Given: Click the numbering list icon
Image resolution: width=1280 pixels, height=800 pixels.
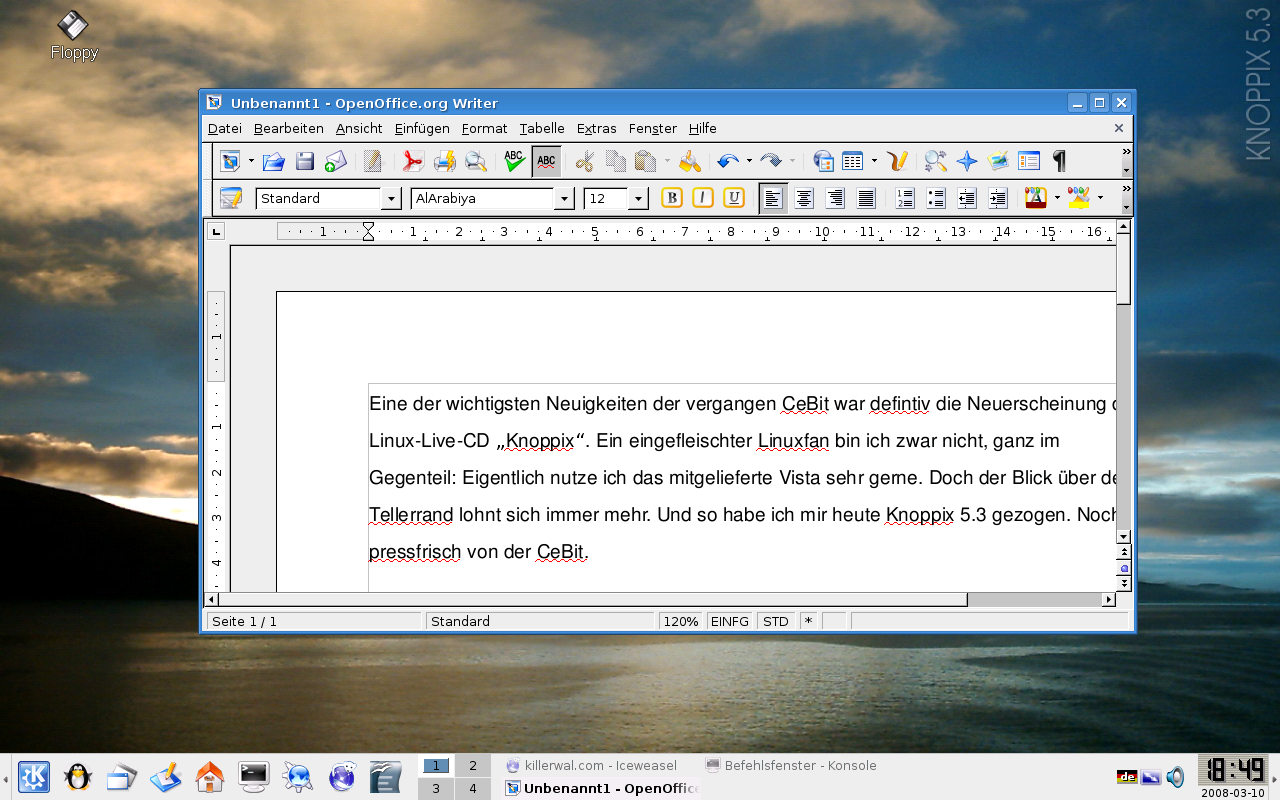Looking at the screenshot, I should [905, 198].
